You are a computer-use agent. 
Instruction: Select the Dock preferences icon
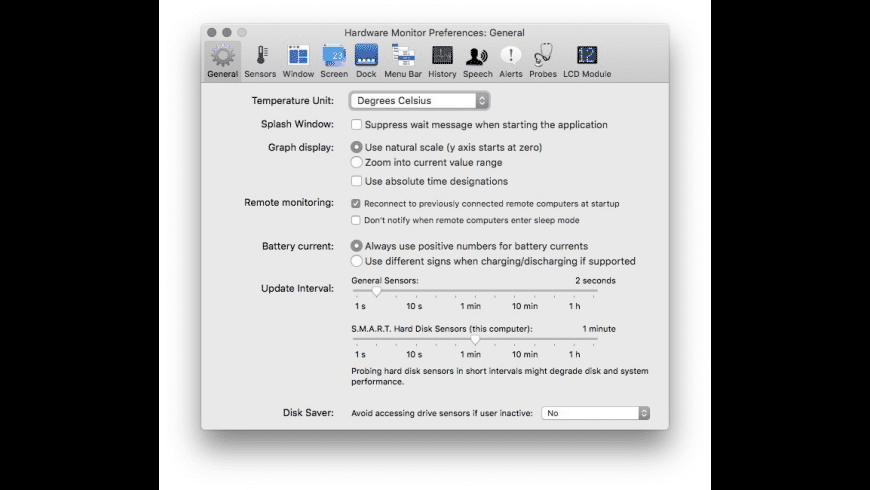coord(366,55)
